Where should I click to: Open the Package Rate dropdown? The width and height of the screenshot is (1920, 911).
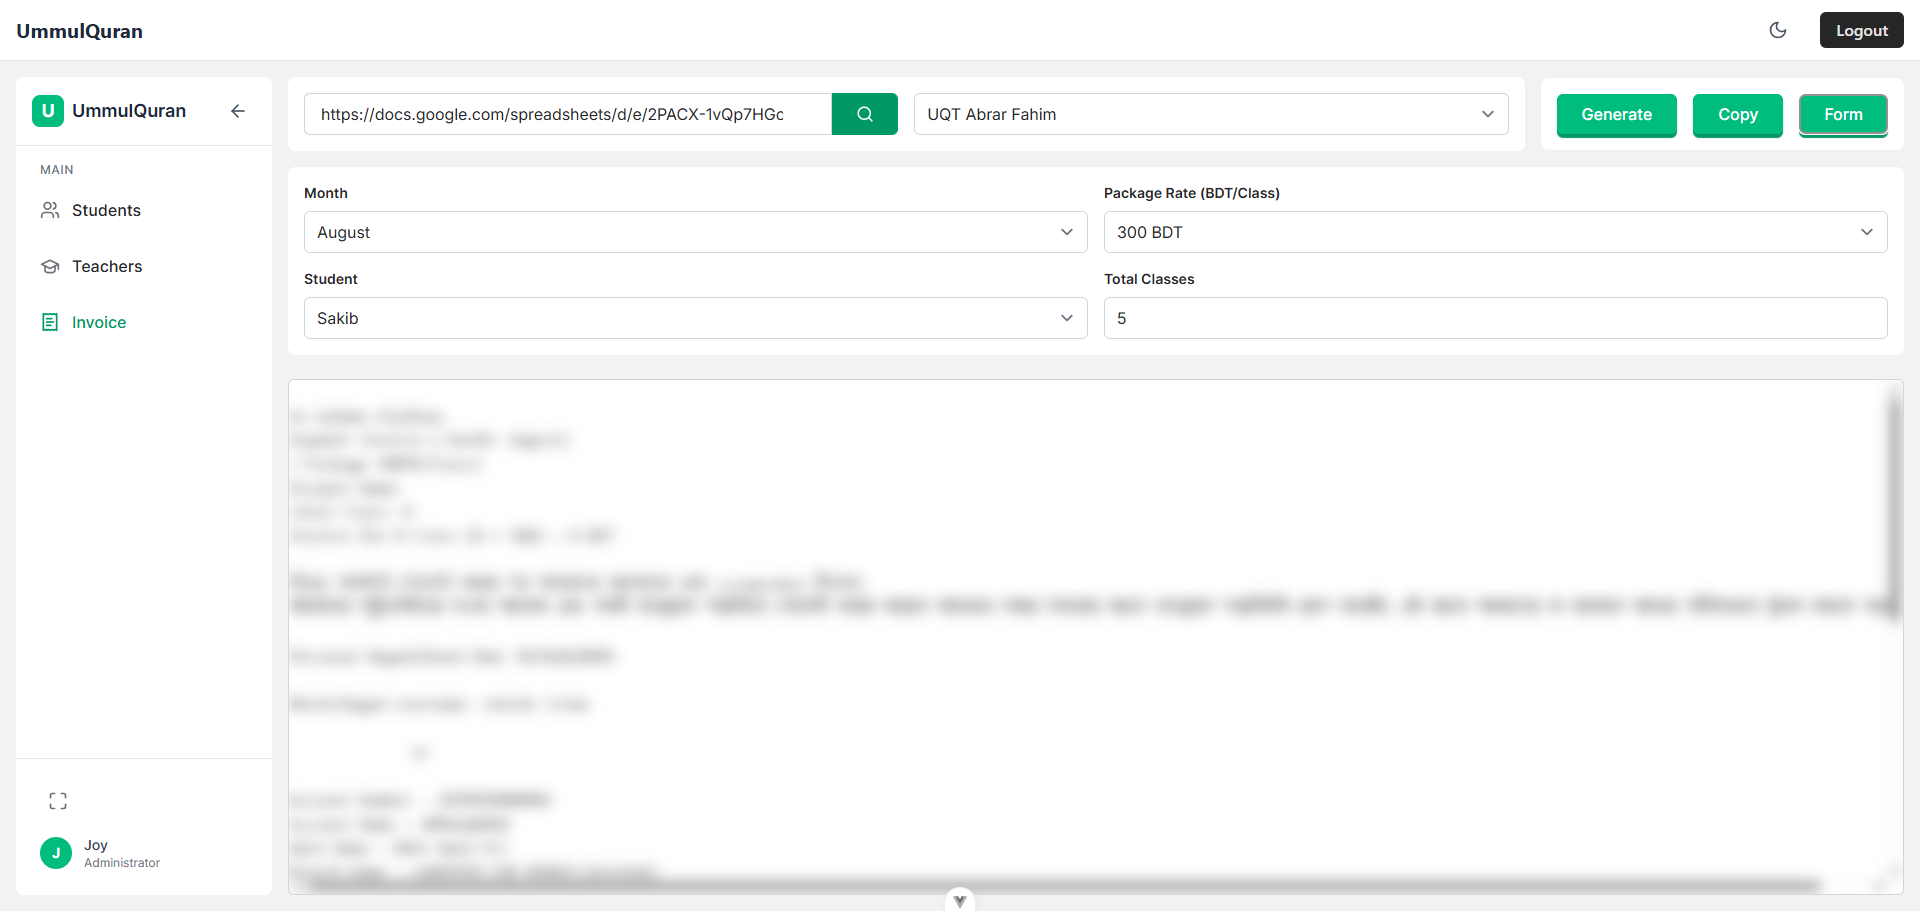click(1495, 232)
